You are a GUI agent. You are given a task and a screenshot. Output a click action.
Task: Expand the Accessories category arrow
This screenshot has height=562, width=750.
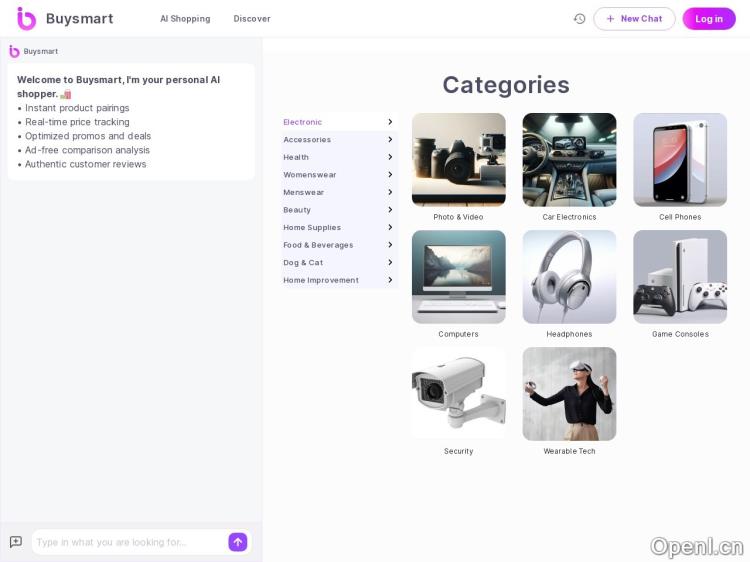(x=390, y=140)
